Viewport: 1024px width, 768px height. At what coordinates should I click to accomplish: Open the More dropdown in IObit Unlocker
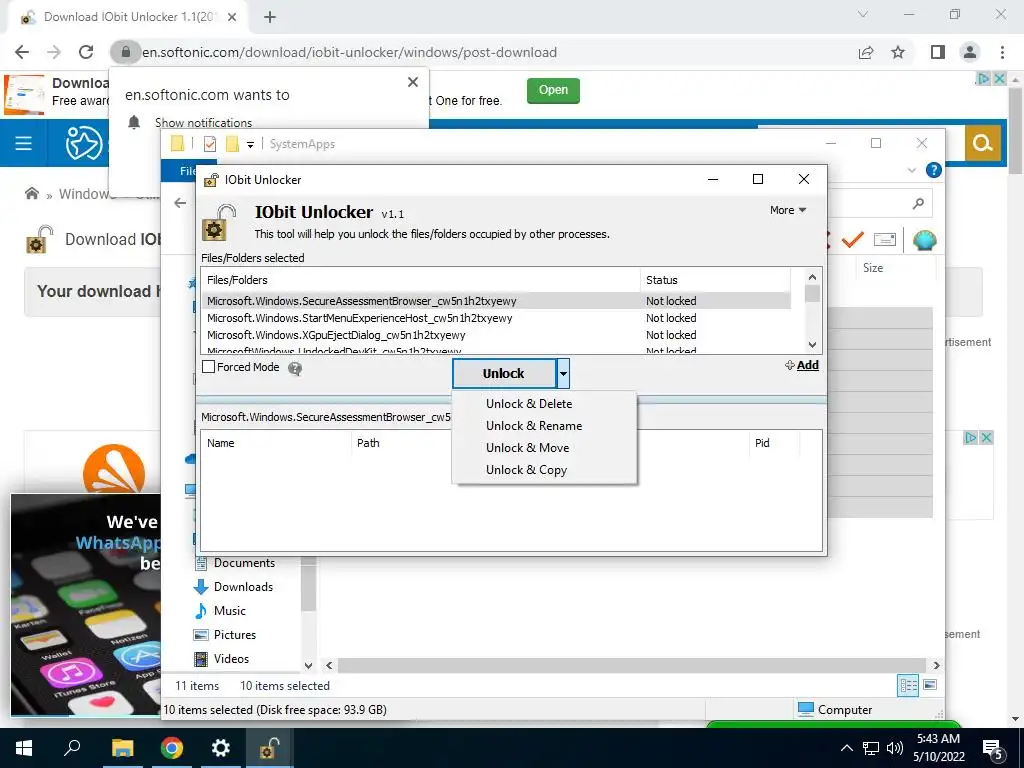click(788, 210)
